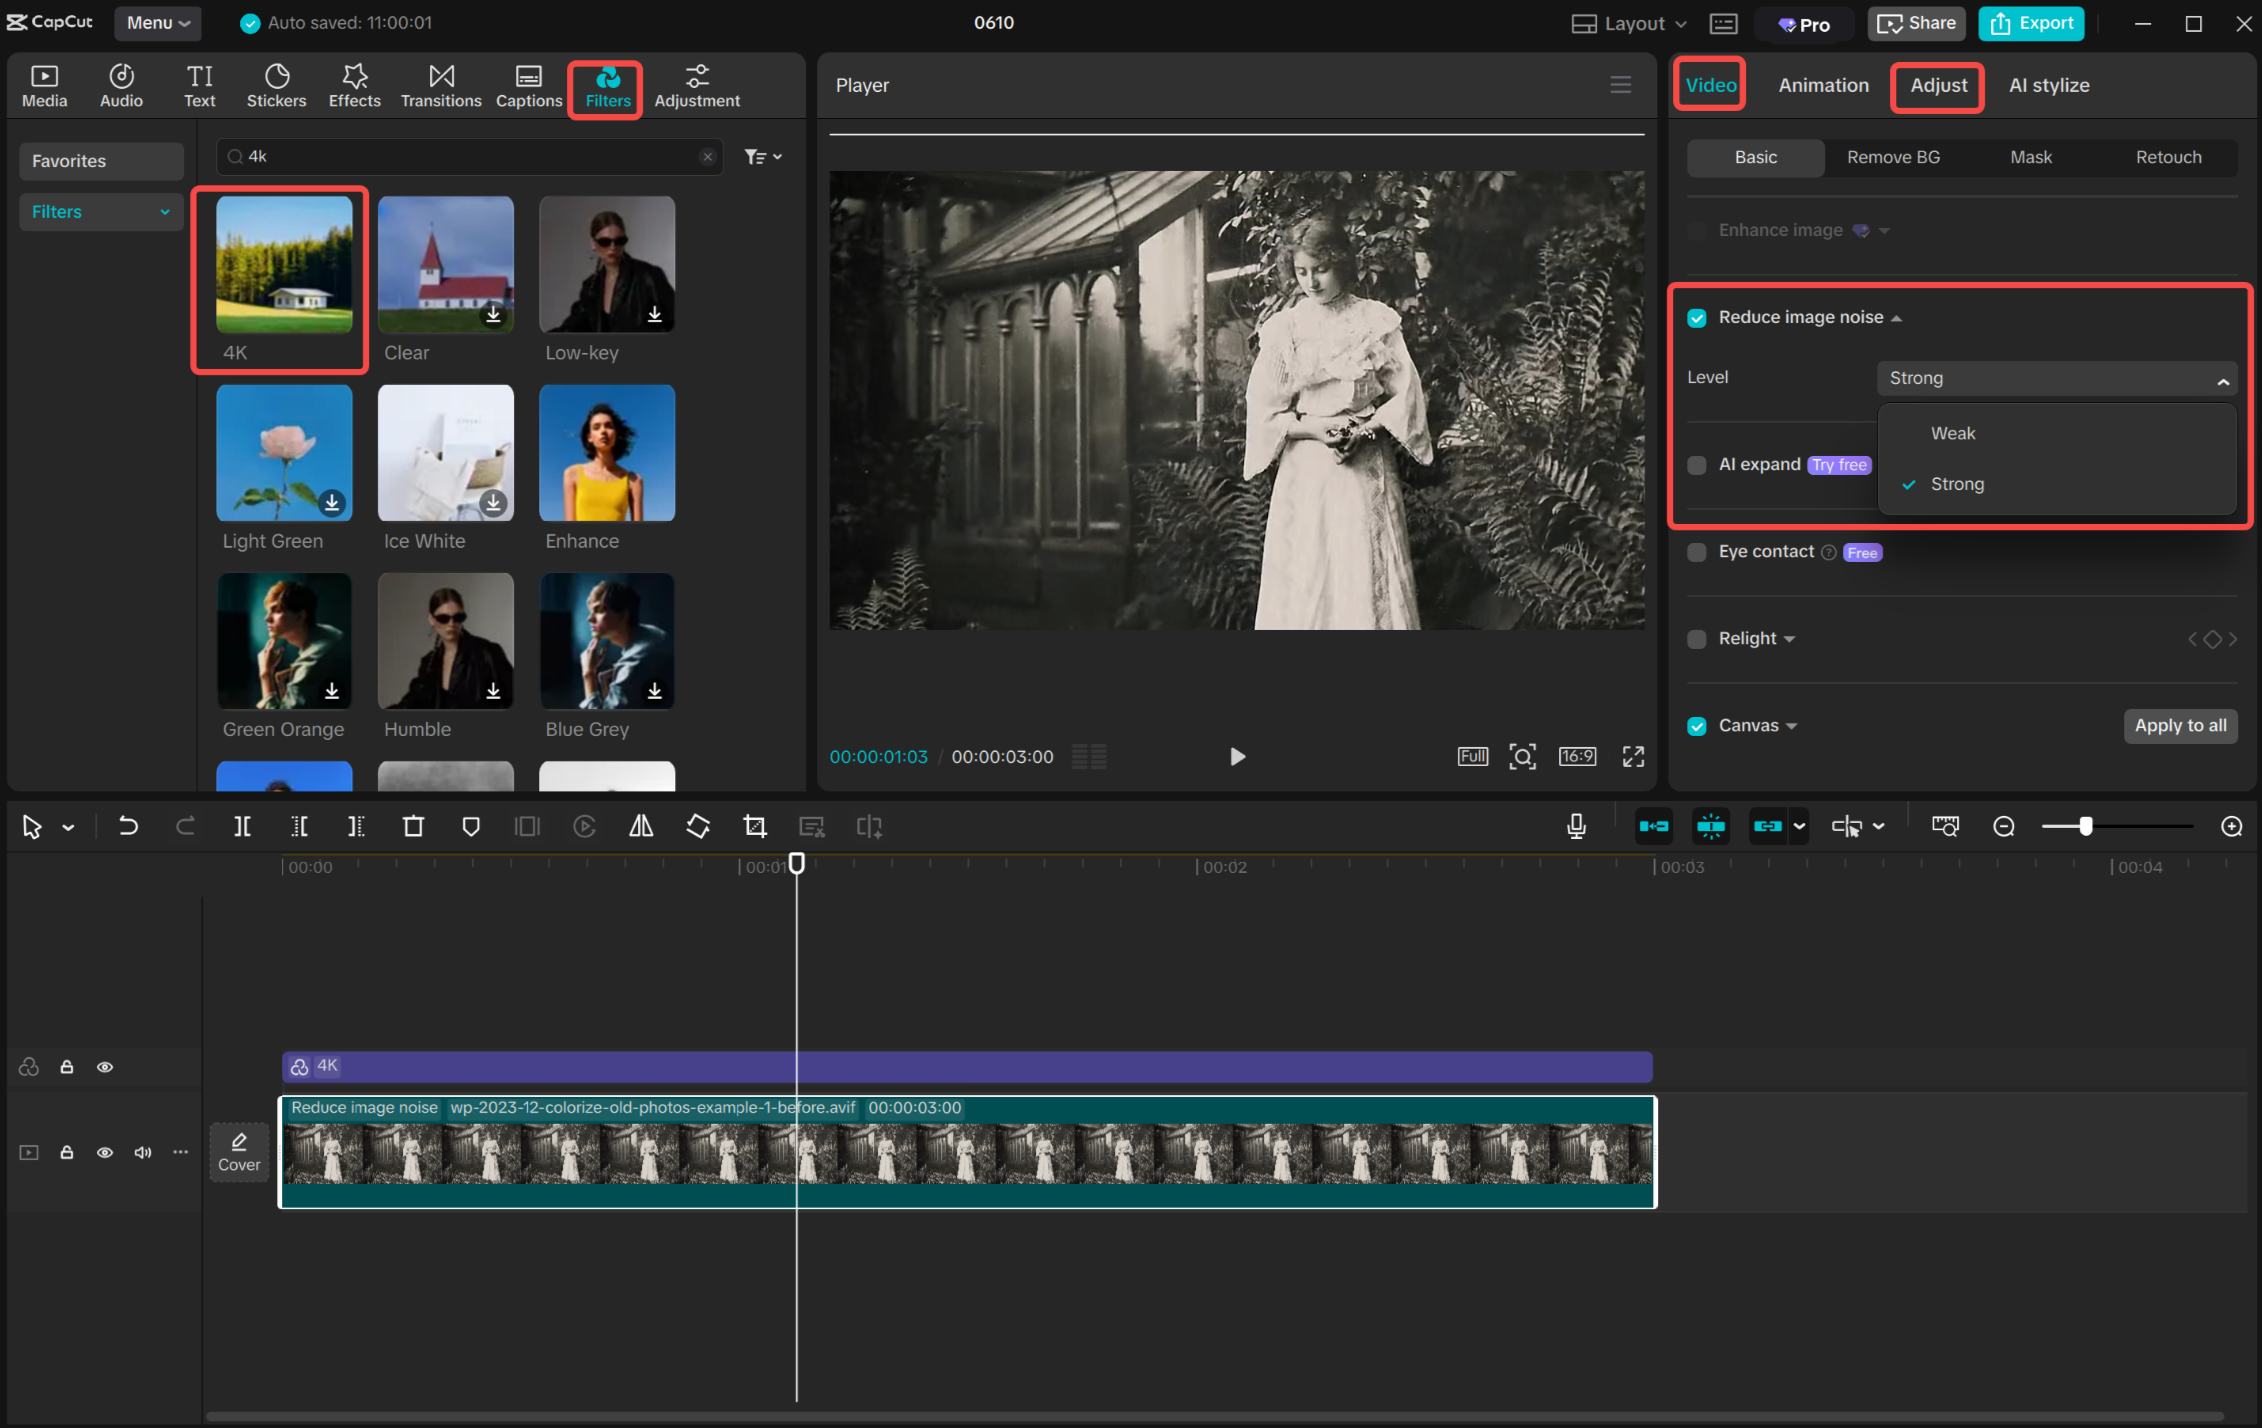Split the clip at the playhead
Screen dimensions: 2262x1428
pos(240,826)
